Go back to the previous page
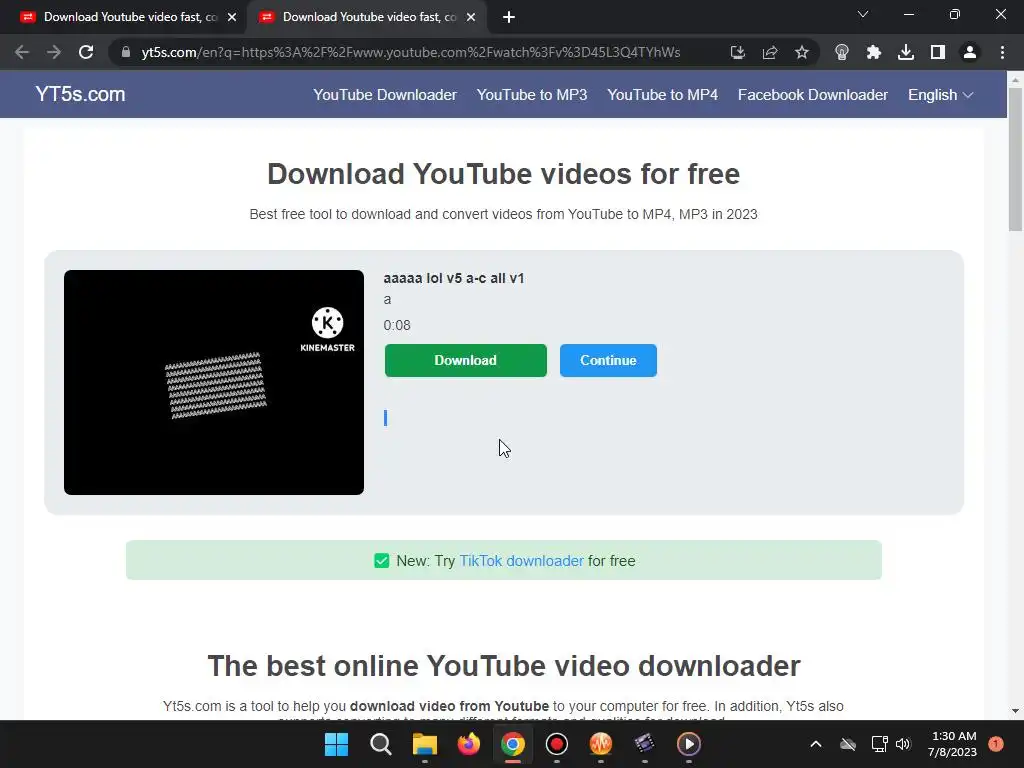 pyautogui.click(x=22, y=52)
